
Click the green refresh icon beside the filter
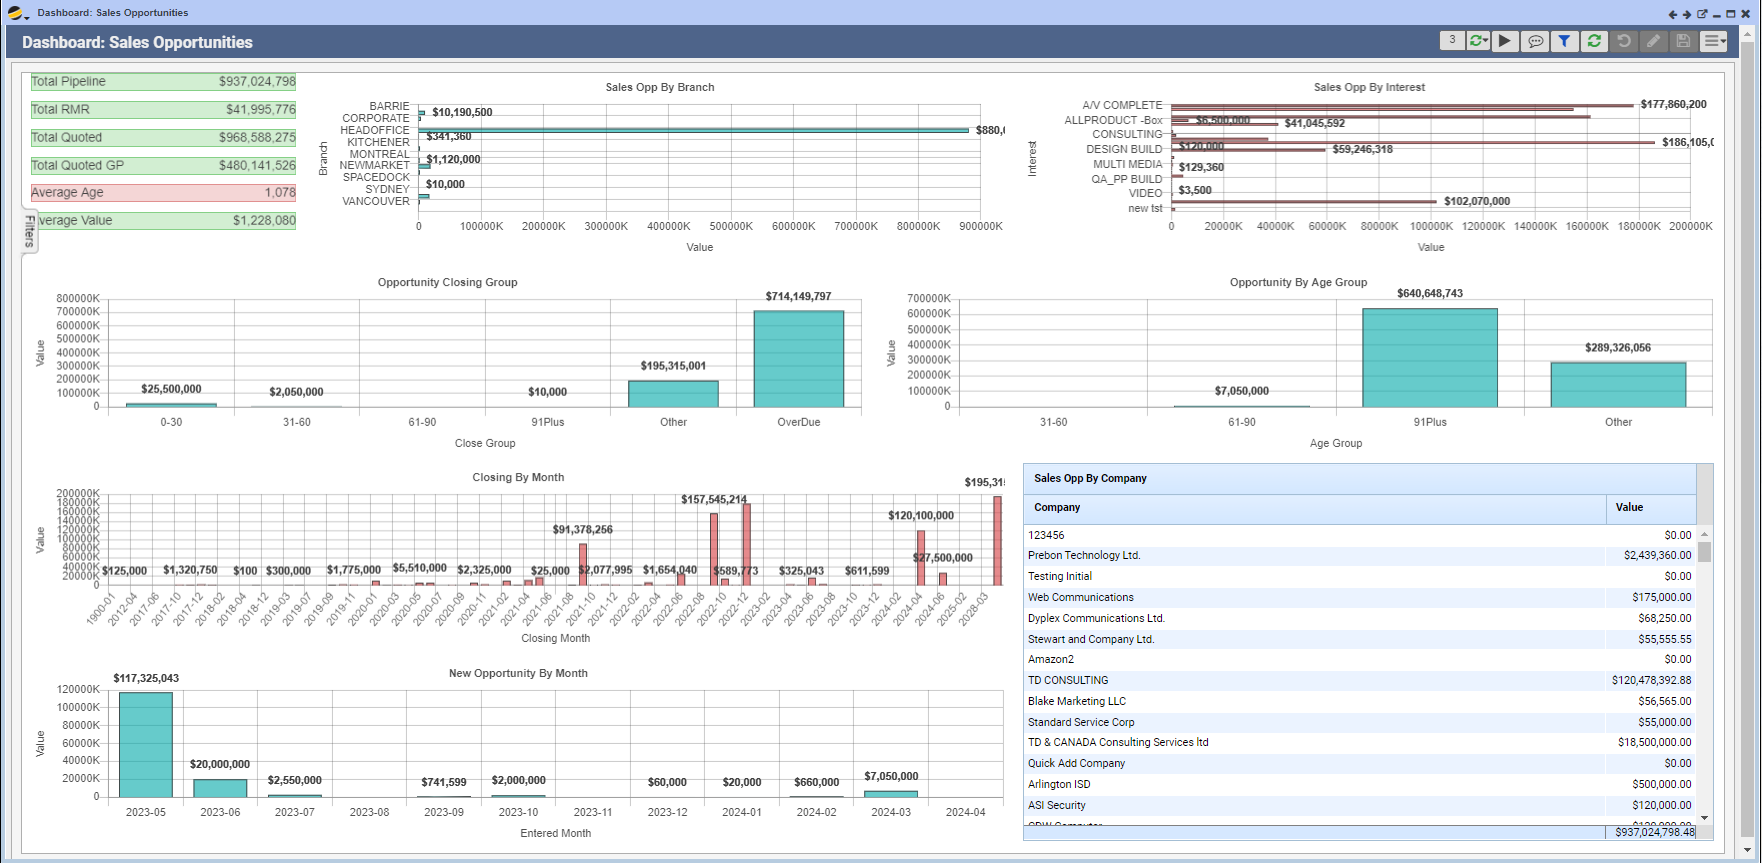(x=1594, y=41)
